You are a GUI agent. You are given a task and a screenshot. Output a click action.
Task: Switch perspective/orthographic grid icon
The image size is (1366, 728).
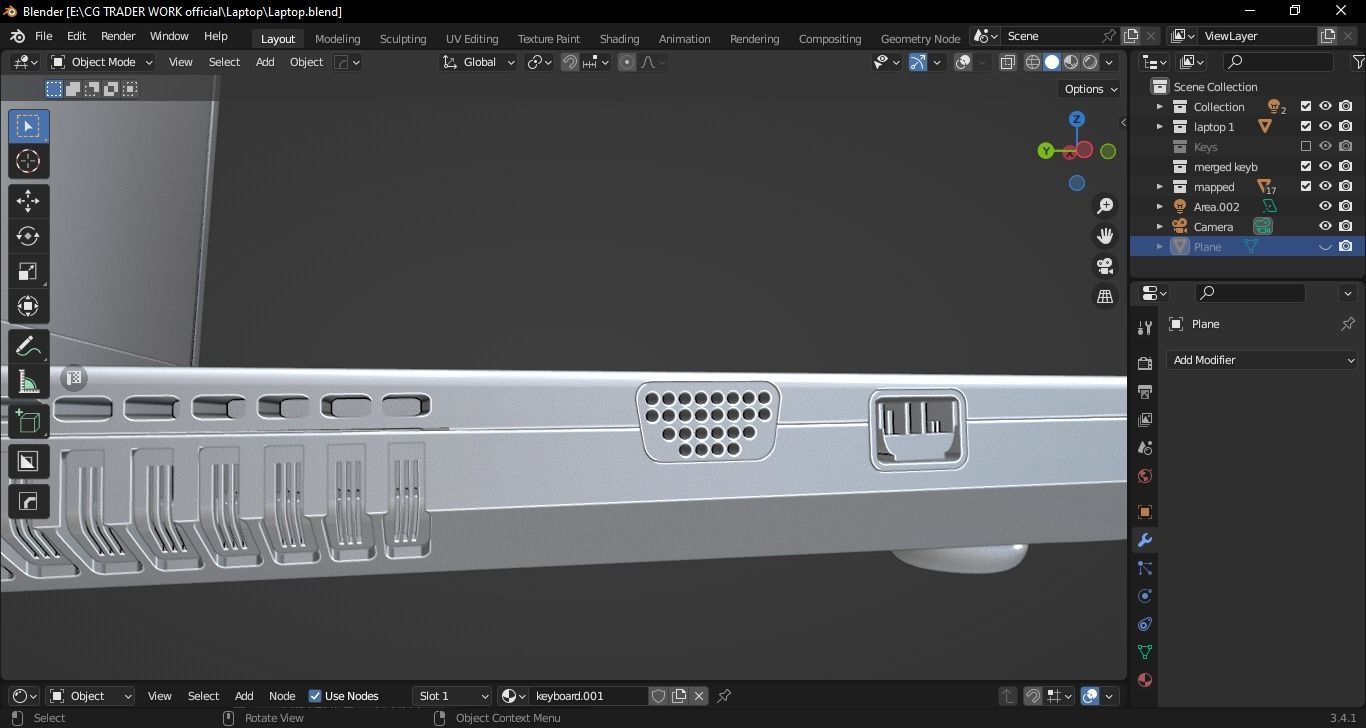point(1105,296)
